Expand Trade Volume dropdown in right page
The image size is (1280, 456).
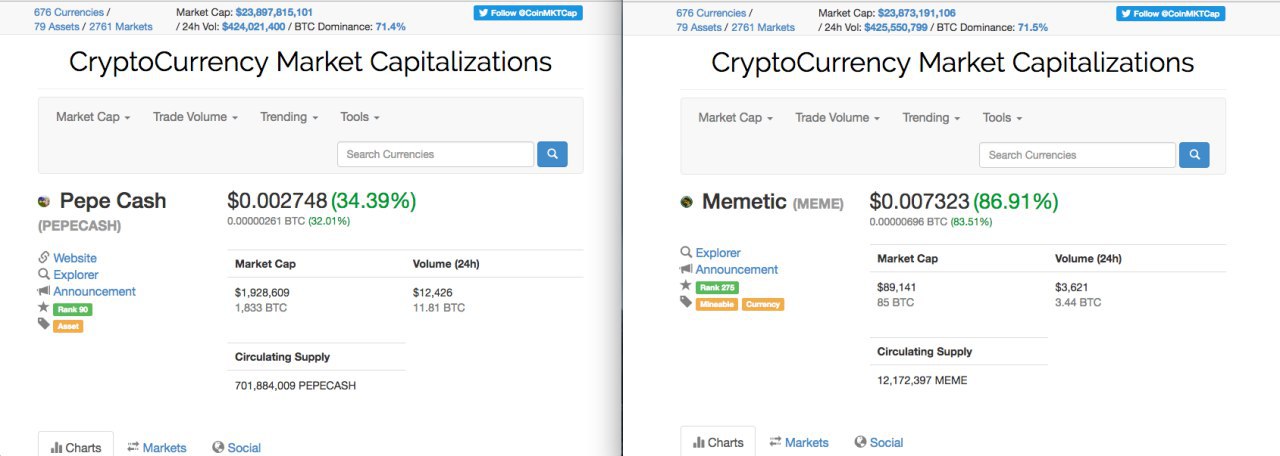(x=838, y=118)
